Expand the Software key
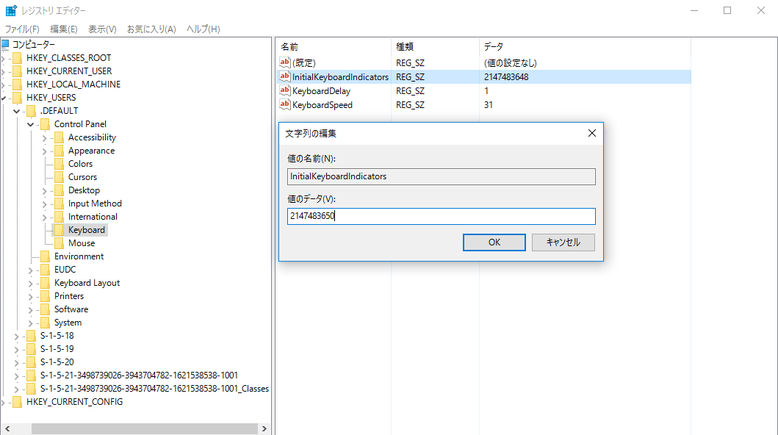 pos(31,310)
